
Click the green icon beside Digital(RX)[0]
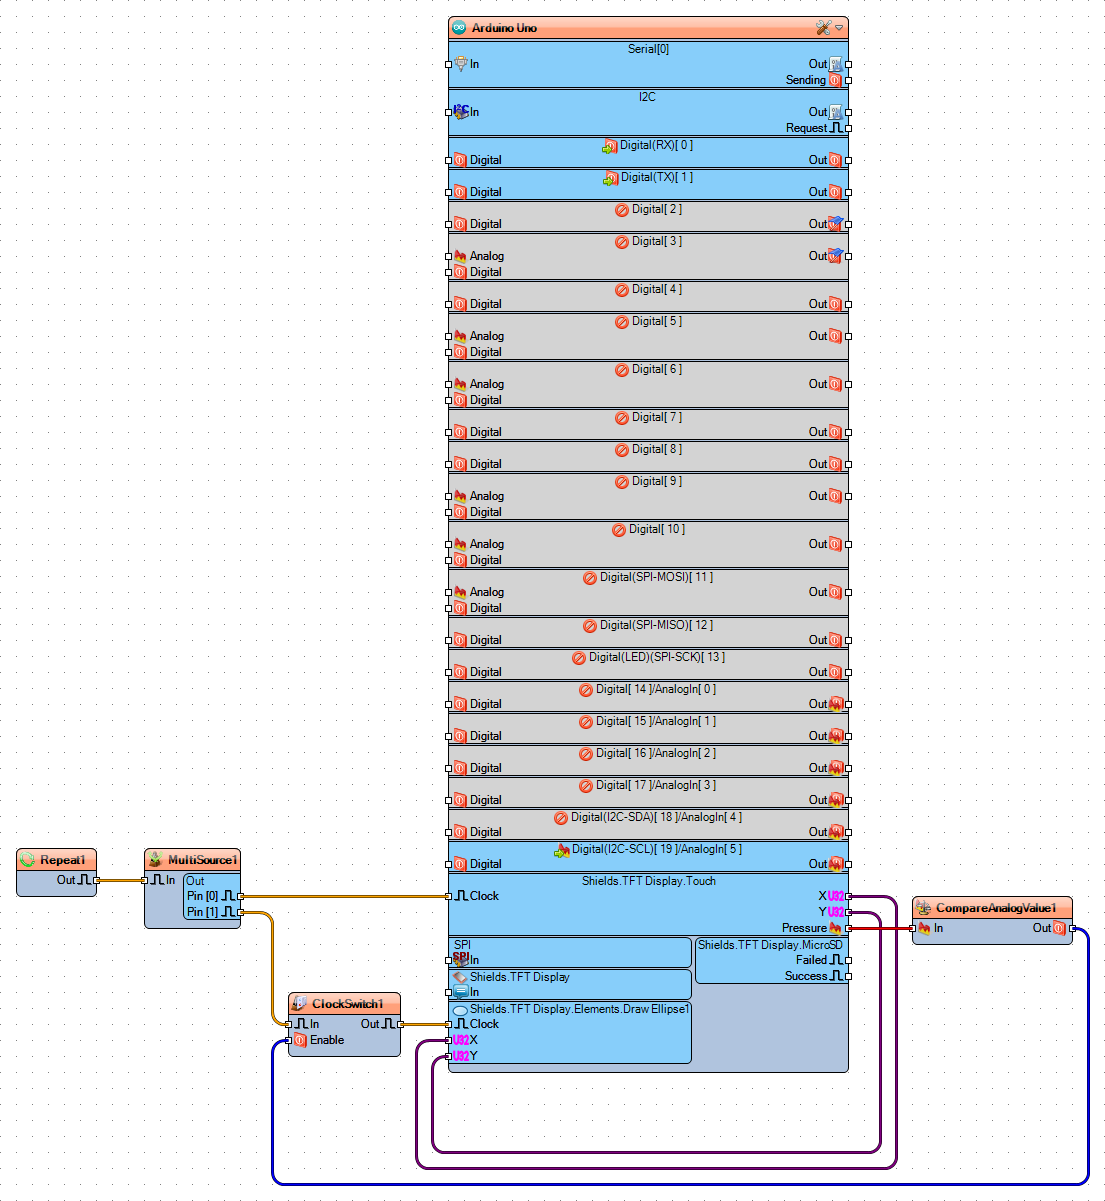(x=610, y=144)
